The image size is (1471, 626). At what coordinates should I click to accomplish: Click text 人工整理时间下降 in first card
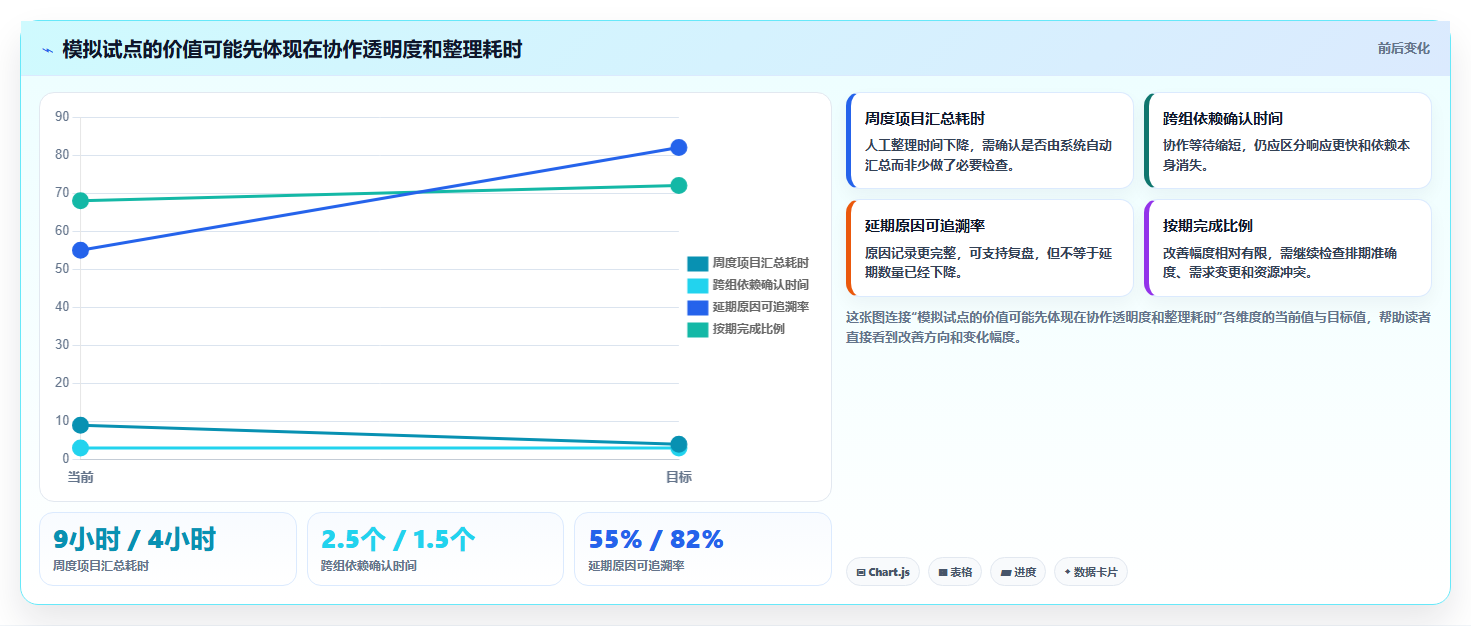pyautogui.click(x=920, y=146)
